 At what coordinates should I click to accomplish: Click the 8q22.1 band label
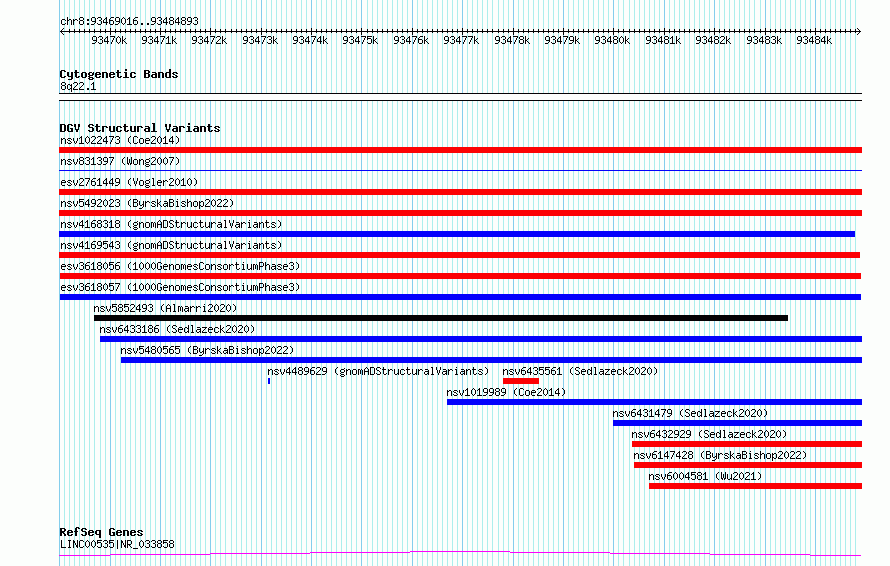pyautogui.click(x=78, y=86)
